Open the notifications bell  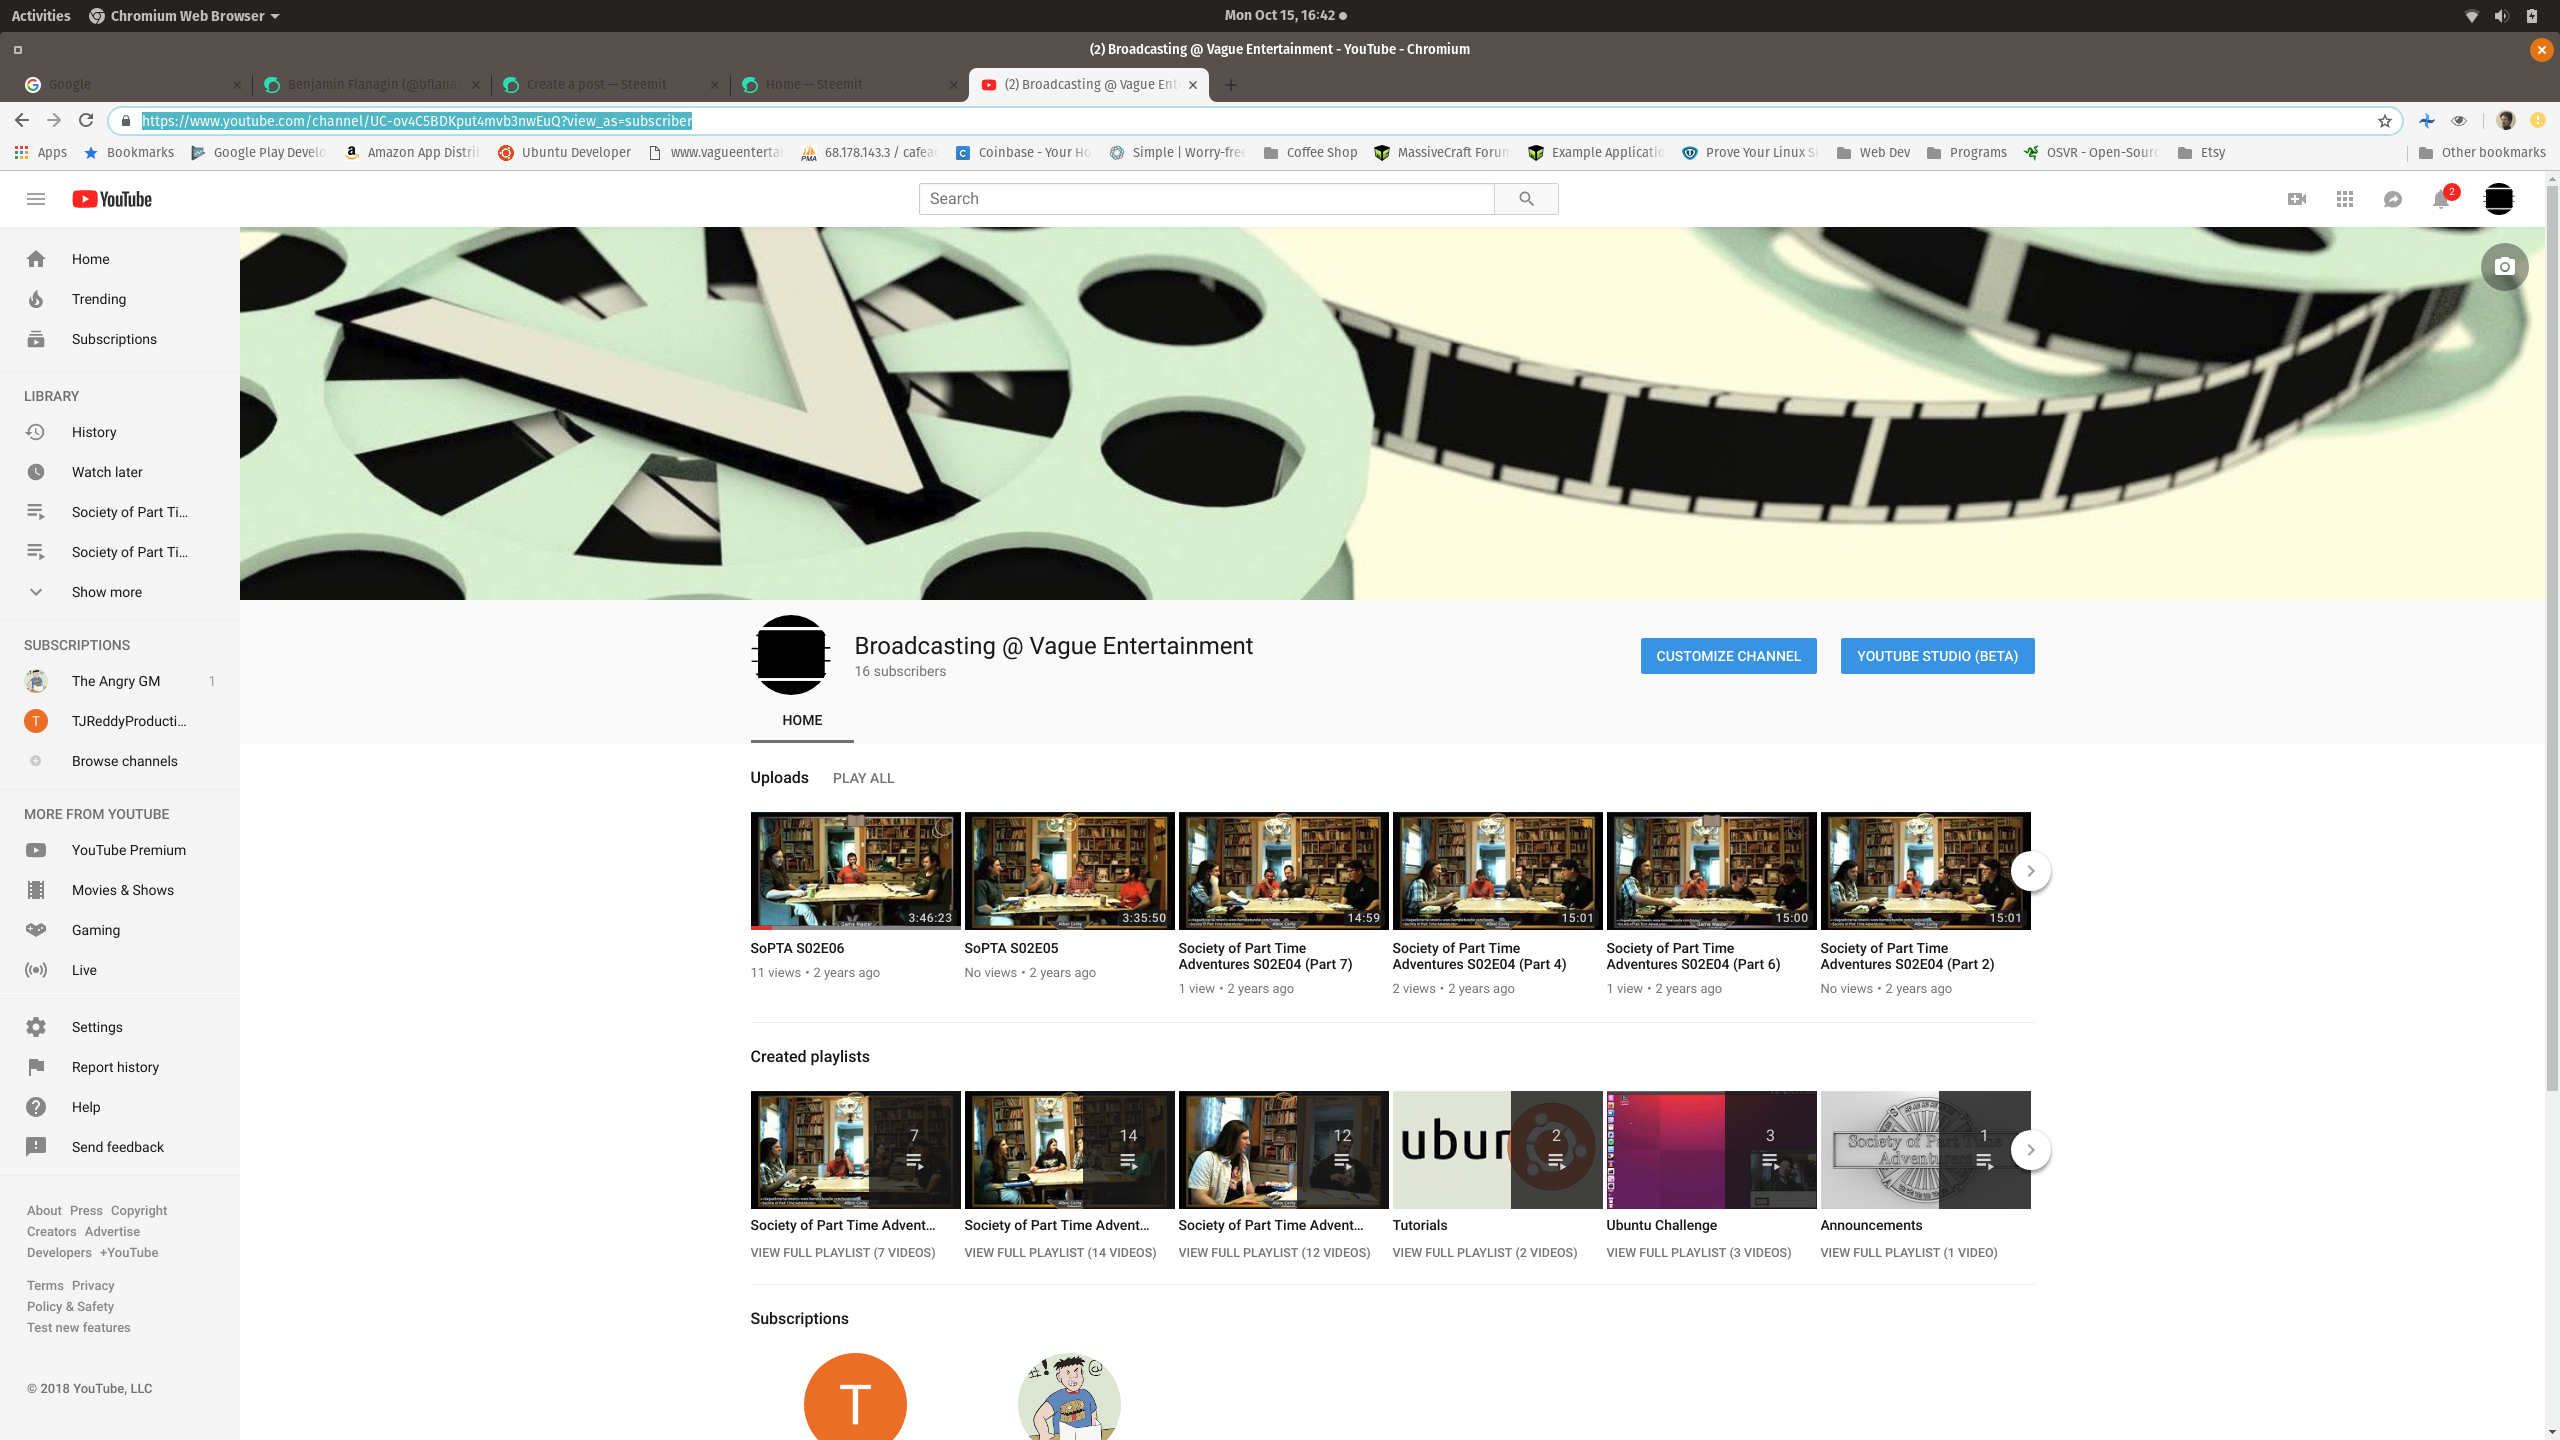pyautogui.click(x=2441, y=199)
